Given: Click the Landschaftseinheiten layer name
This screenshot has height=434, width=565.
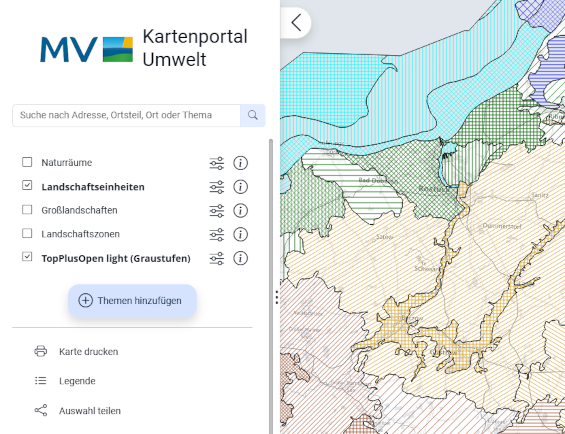Looking at the screenshot, I should click(x=93, y=187).
